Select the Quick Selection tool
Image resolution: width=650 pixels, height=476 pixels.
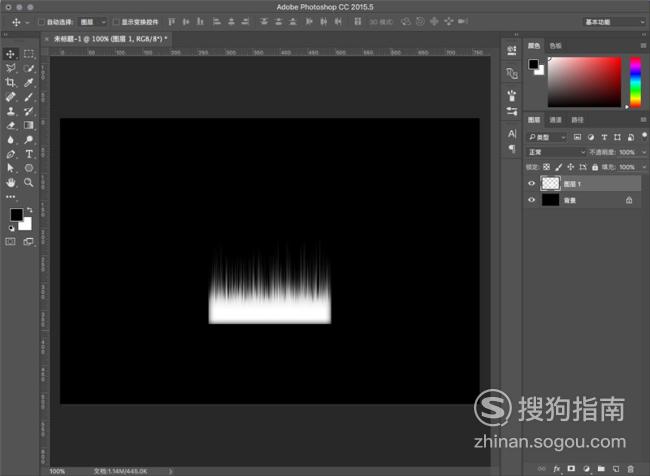29,68
